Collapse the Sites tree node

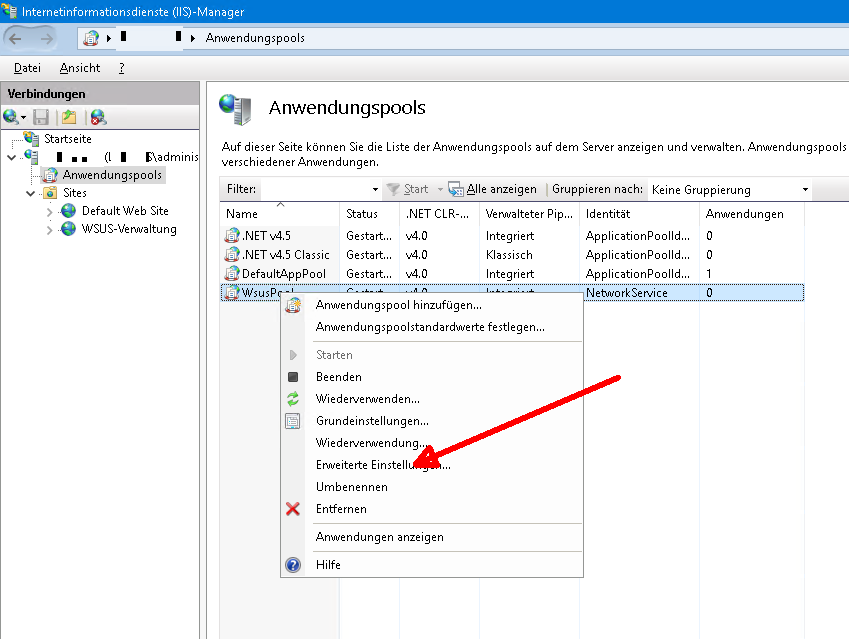click(x=32, y=193)
